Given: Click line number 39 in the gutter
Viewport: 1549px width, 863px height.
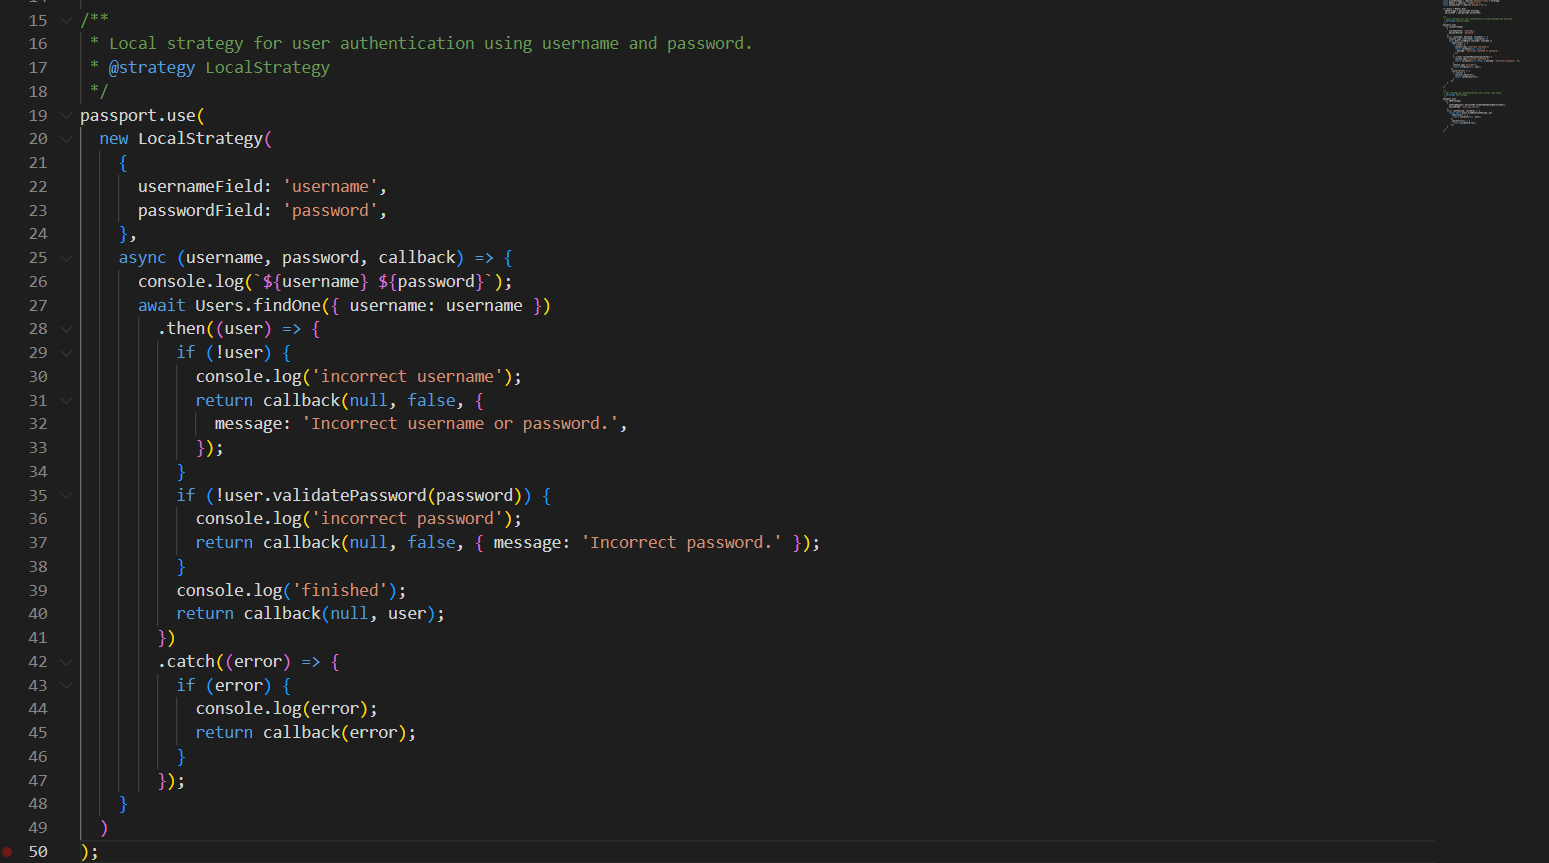Looking at the screenshot, I should tap(38, 590).
